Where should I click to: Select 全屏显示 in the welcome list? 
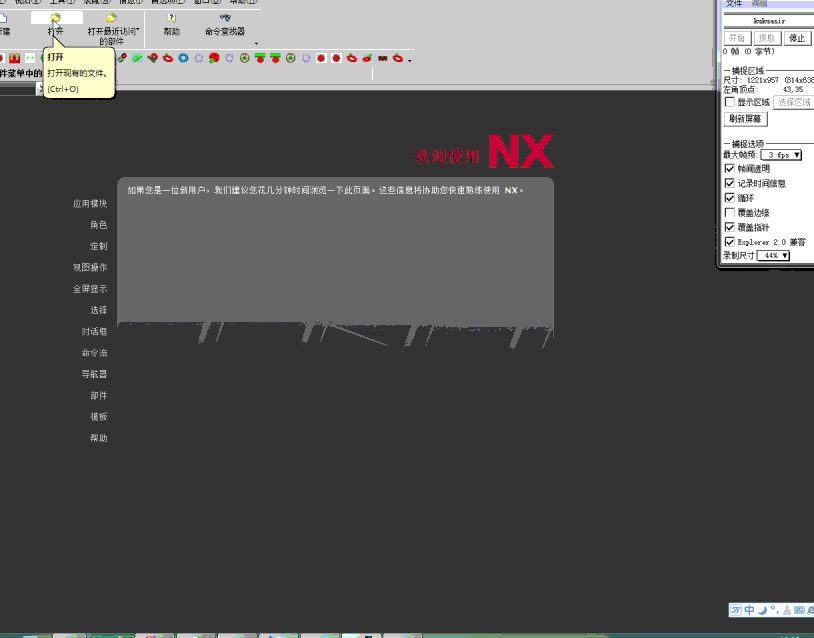pos(90,289)
